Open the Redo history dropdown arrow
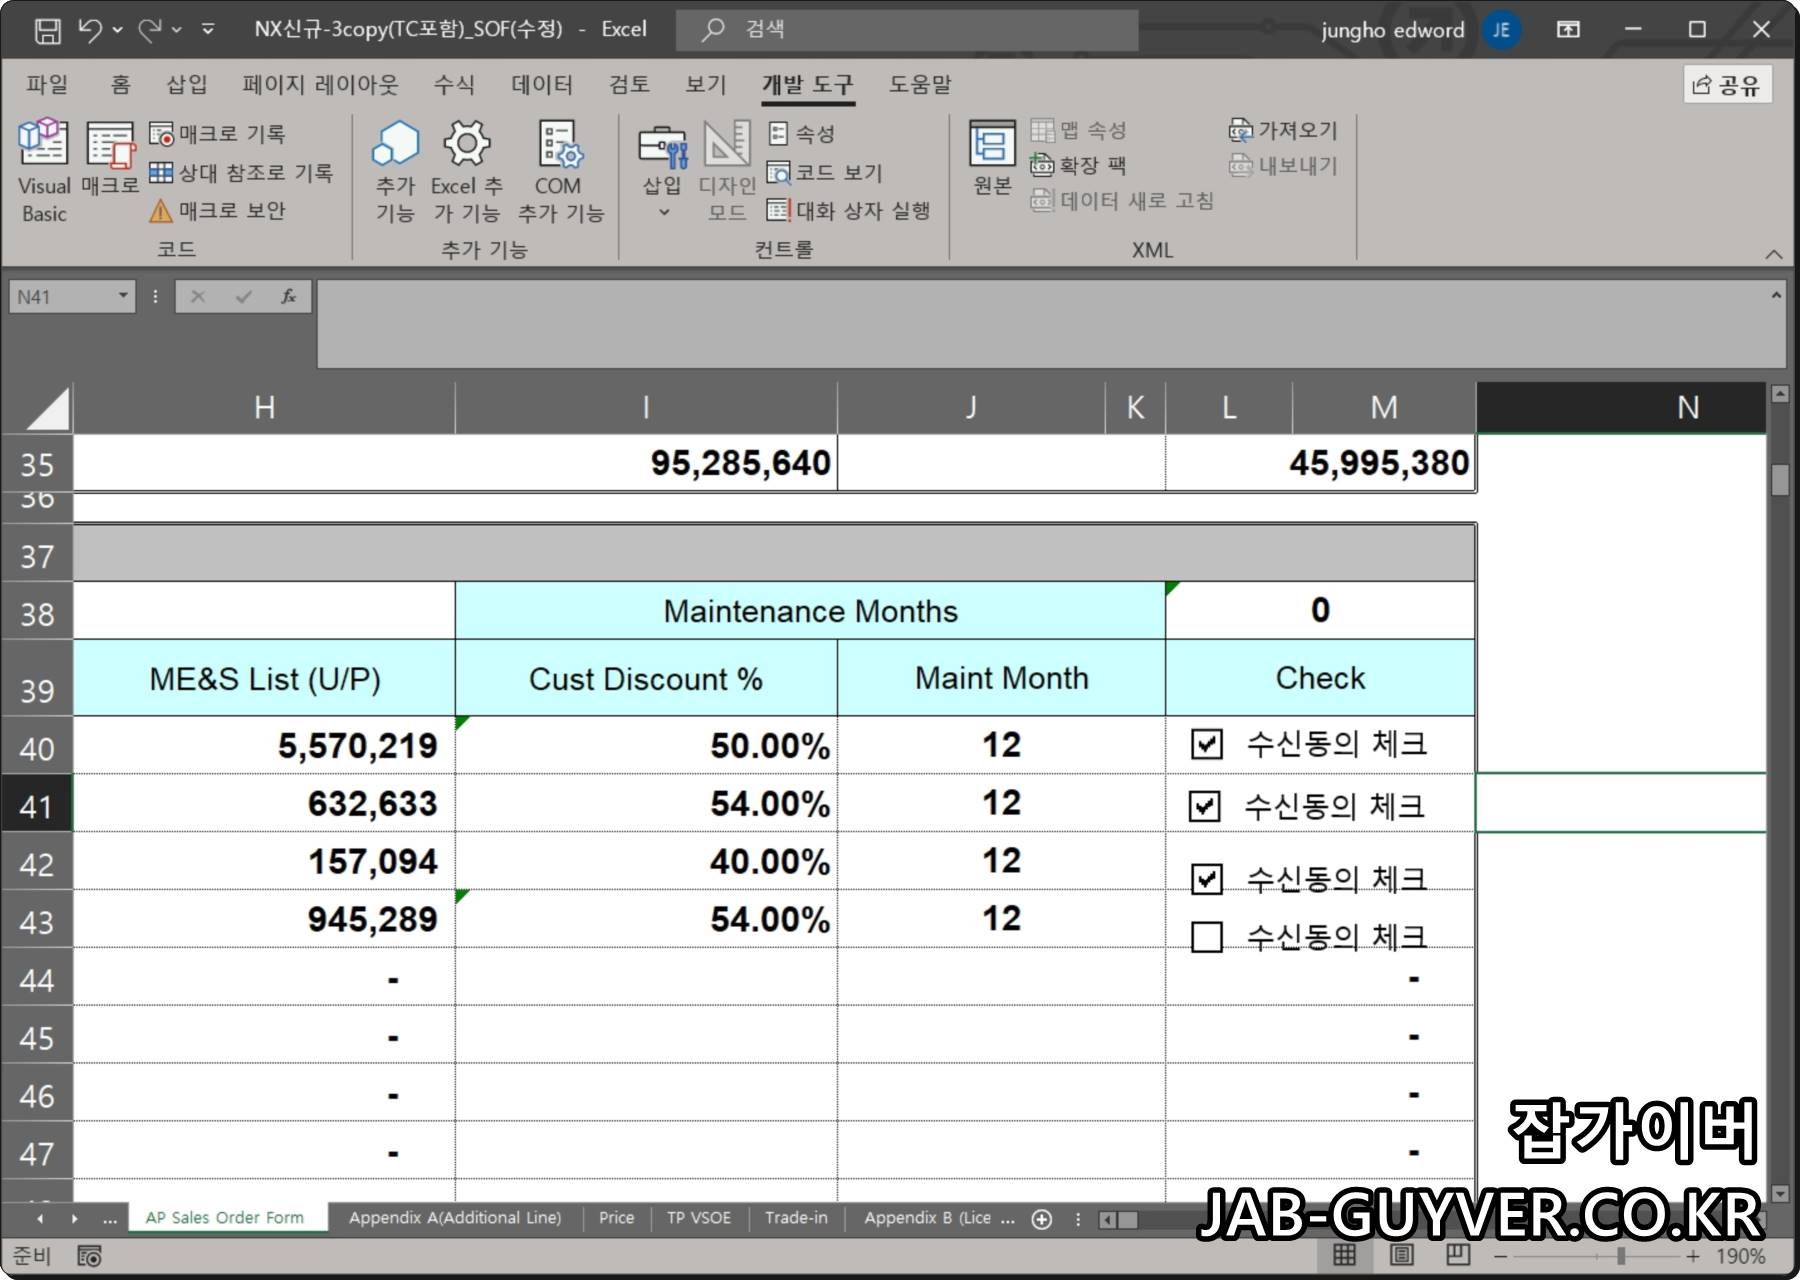The height and width of the screenshot is (1280, 1800). point(177,30)
